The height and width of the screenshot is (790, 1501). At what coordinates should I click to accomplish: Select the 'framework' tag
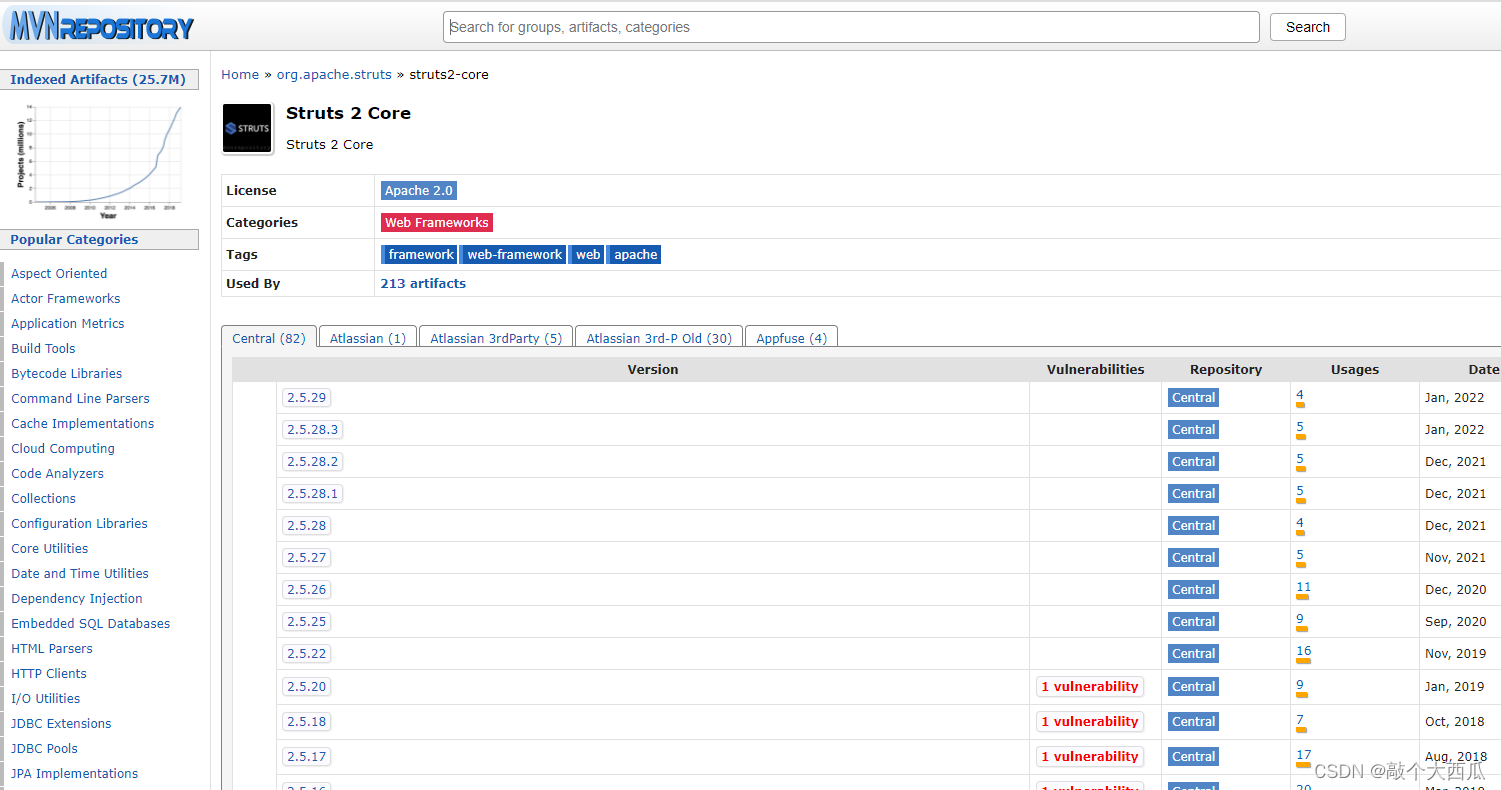(x=420, y=255)
